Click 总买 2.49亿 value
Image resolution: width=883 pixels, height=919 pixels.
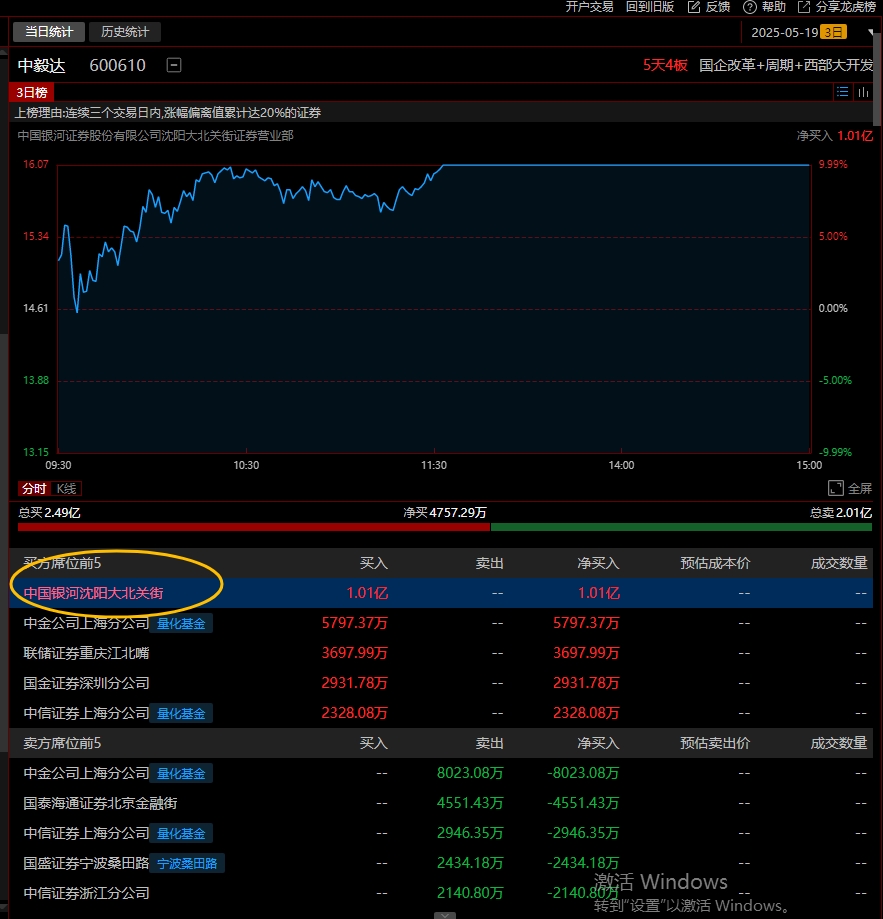[x=49, y=513]
